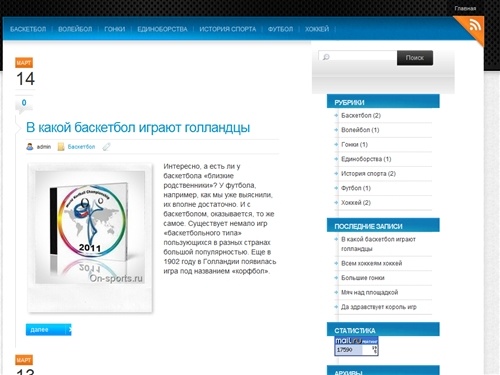
Task: Select Баскетбол (2) in Рубрики
Action: pos(361,115)
